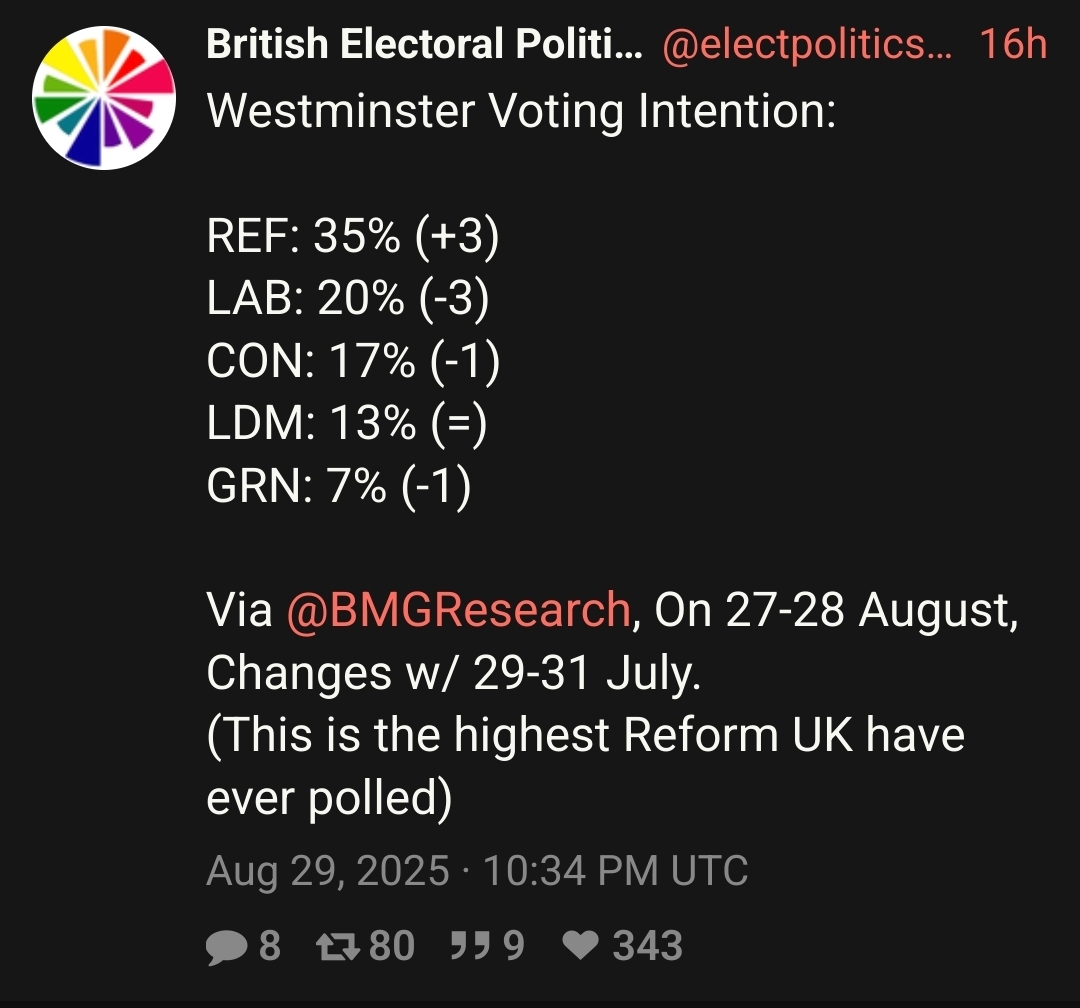Screen dimensions: 1080x1008
Task: Click the British Electoral Politics display name
Action: pyautogui.click(x=424, y=43)
